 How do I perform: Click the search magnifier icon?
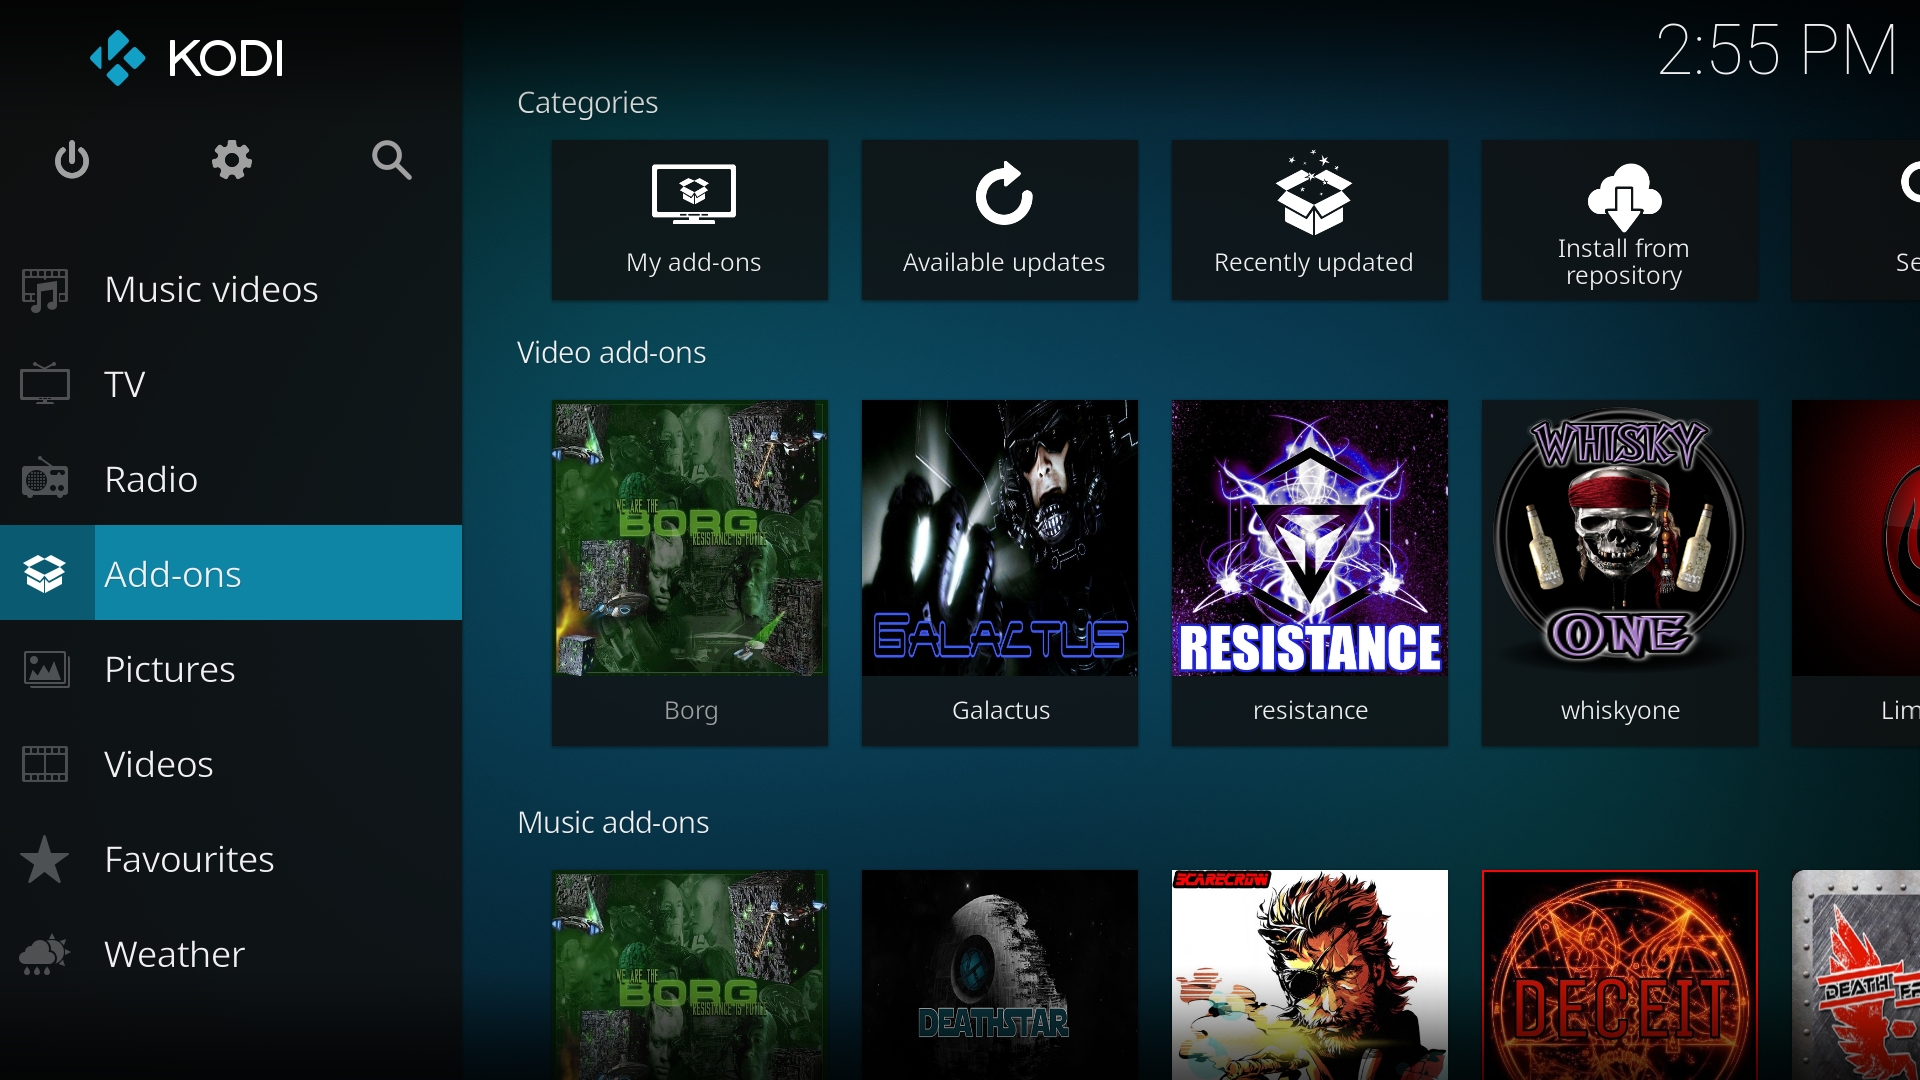point(391,160)
